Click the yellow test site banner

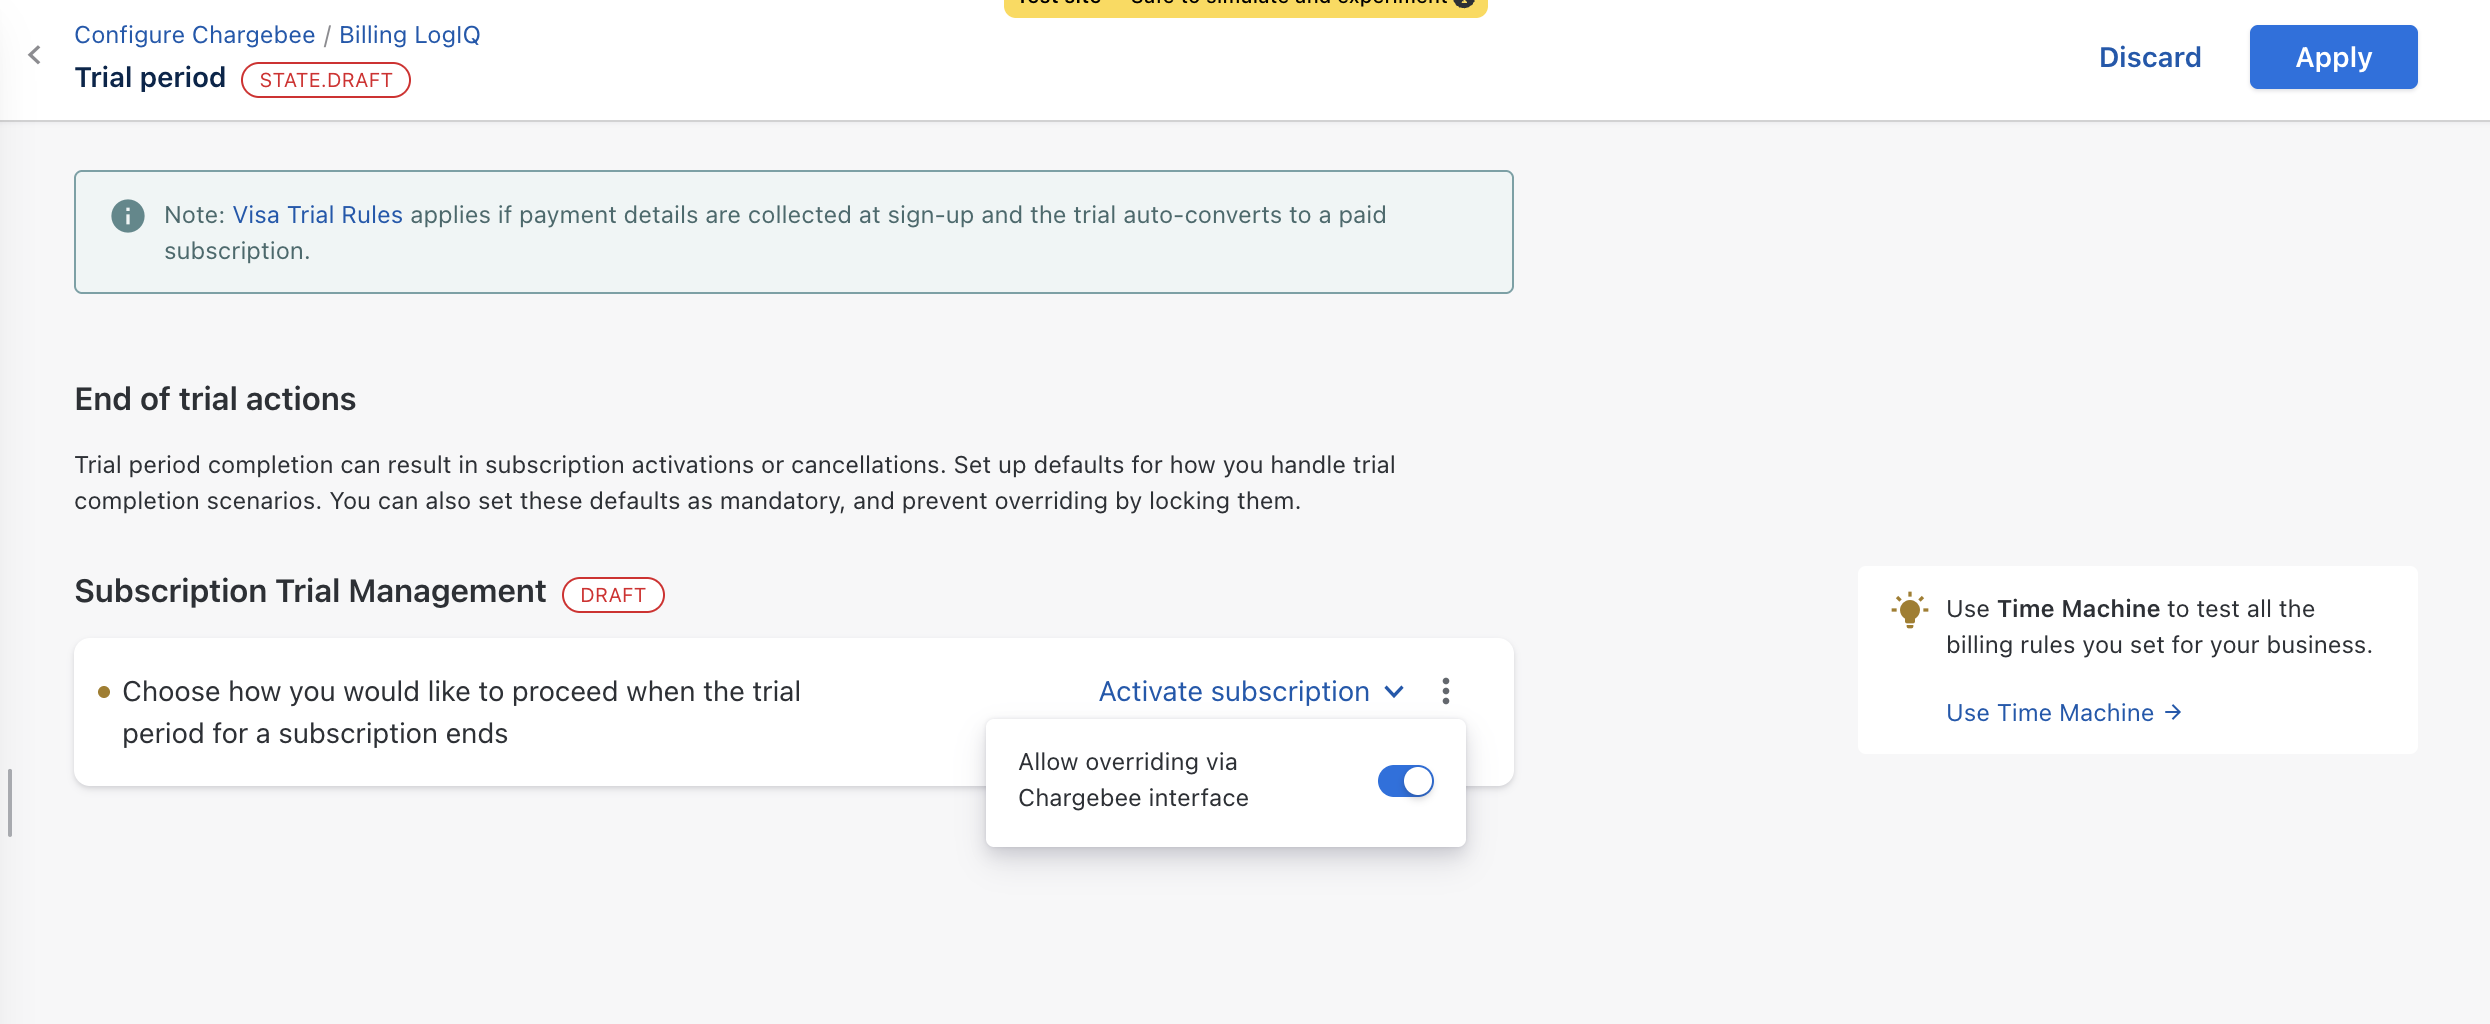tap(1245, 6)
